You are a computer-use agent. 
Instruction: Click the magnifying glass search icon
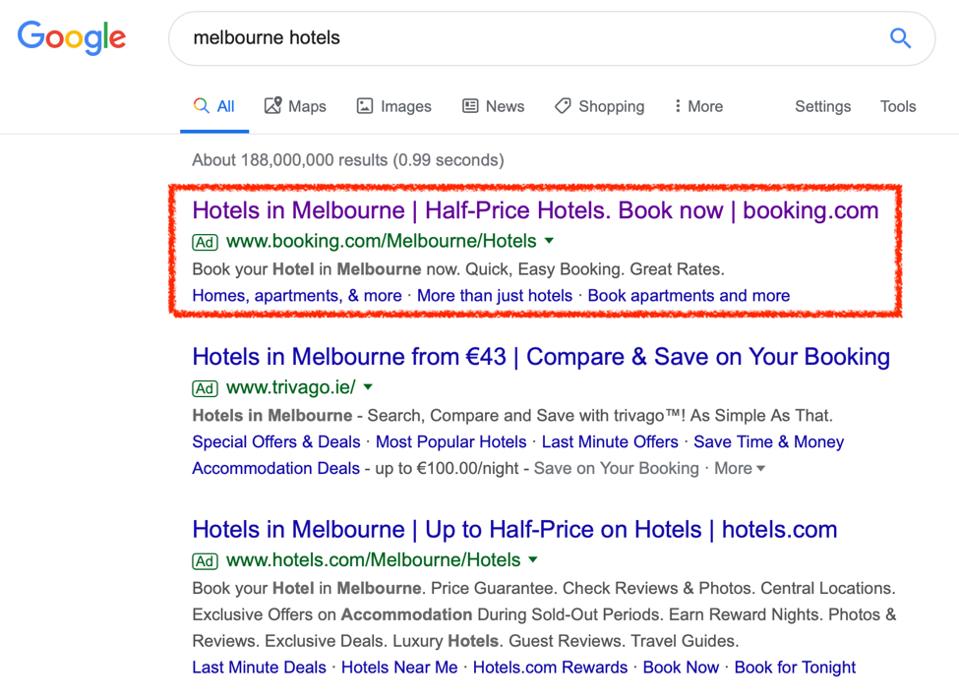point(898,38)
